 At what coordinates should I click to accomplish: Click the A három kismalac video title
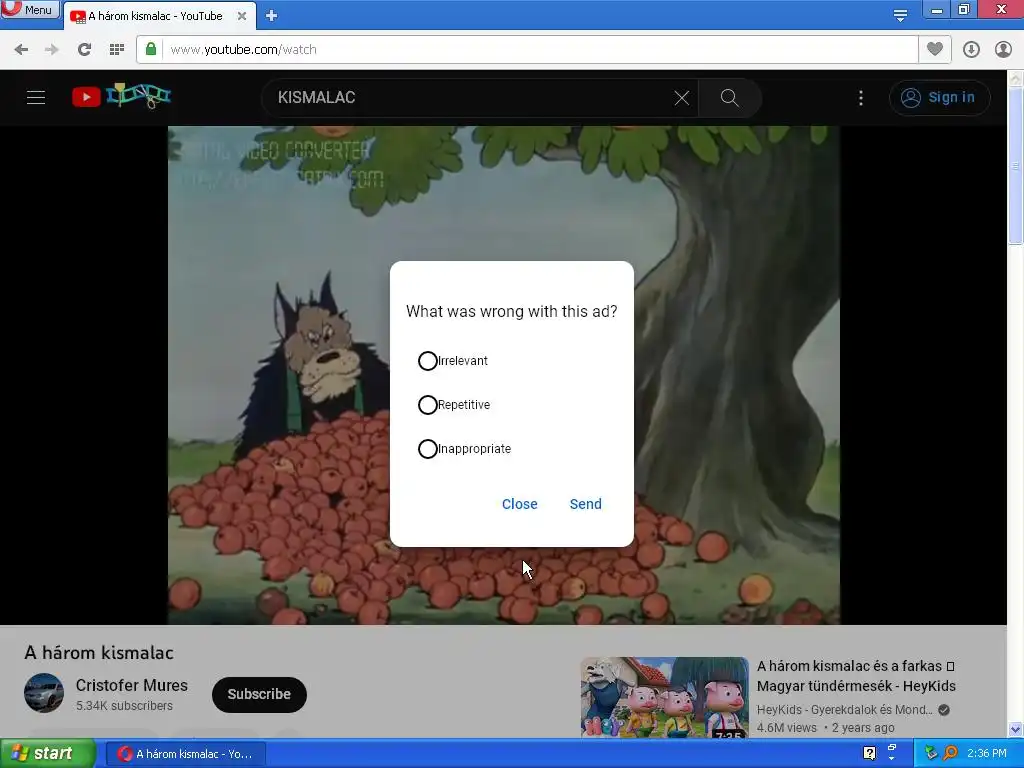tap(99, 653)
